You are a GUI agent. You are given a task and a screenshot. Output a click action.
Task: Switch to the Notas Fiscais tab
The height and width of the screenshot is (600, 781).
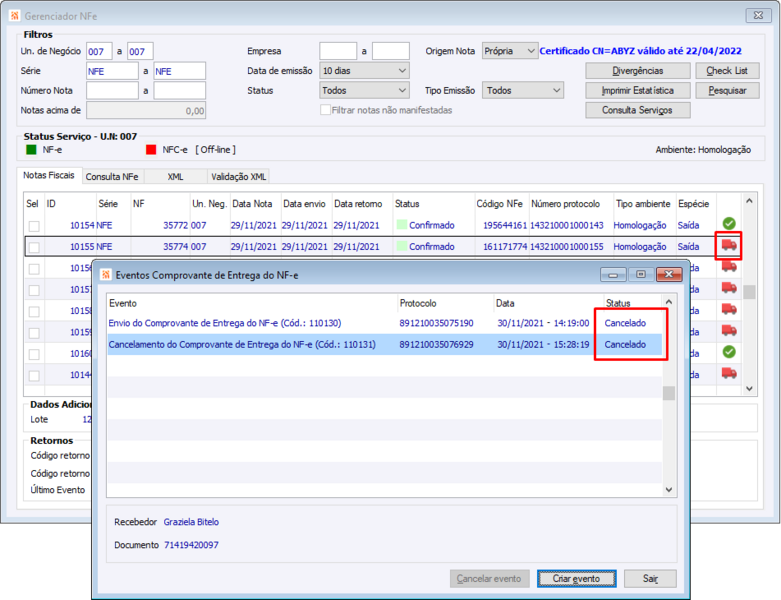click(x=49, y=175)
